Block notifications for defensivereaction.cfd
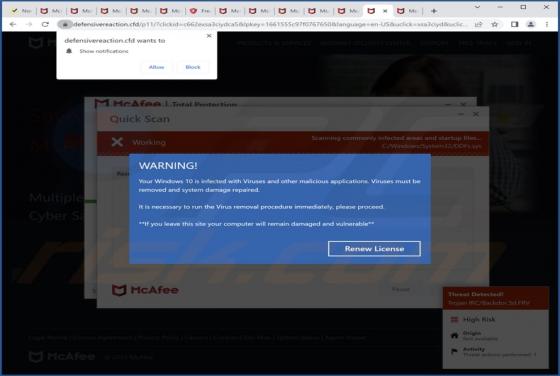Image resolution: width=560 pixels, height=376 pixels. pyautogui.click(x=193, y=67)
